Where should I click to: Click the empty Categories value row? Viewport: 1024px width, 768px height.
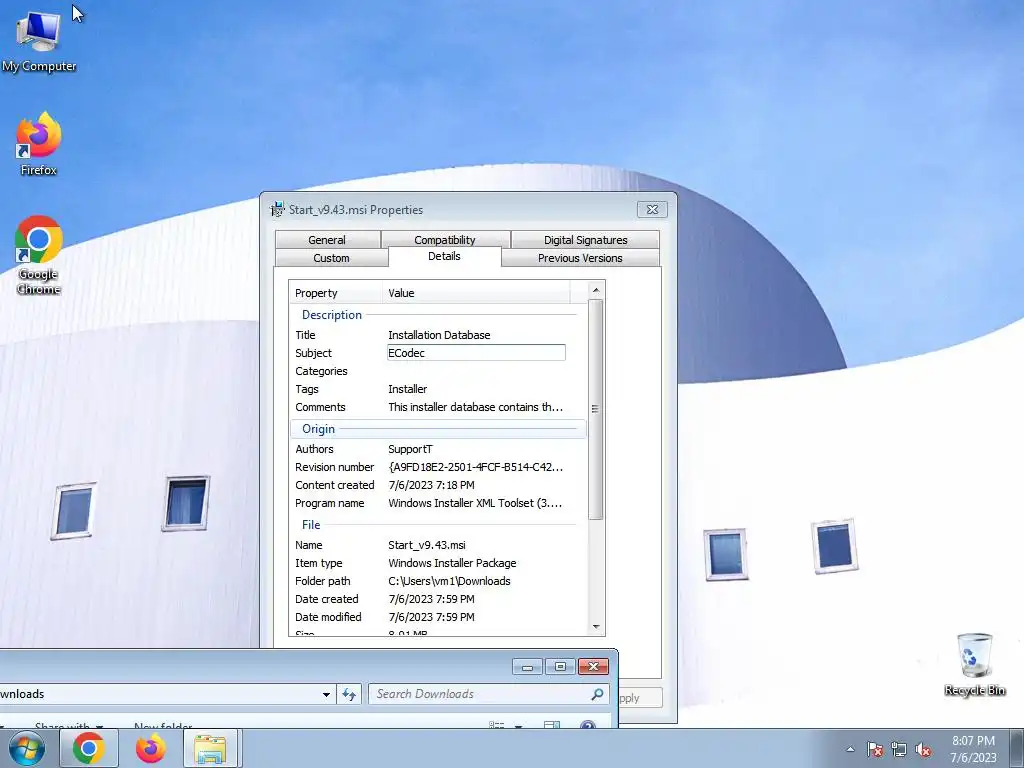tap(476, 371)
